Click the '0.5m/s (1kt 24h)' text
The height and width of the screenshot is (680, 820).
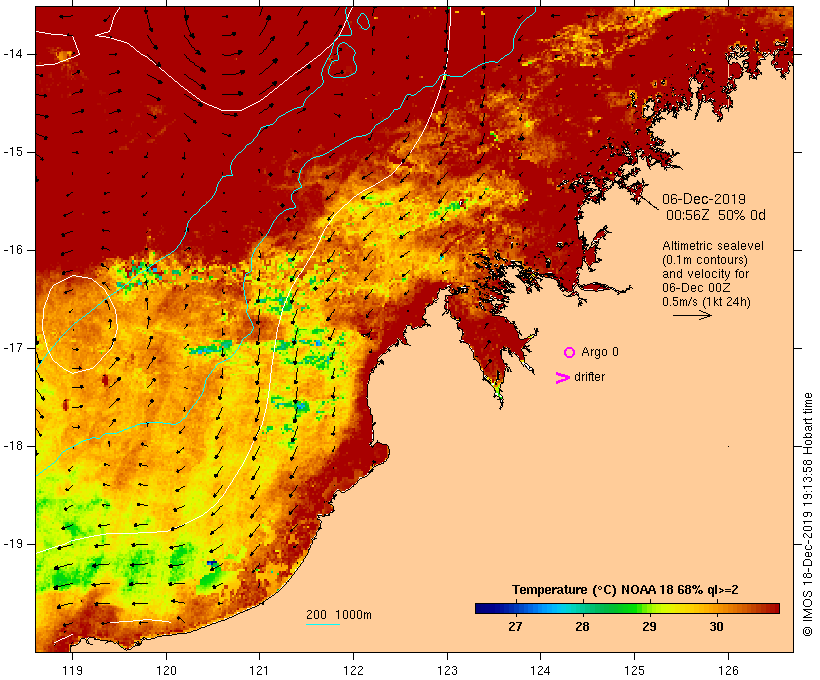click(x=706, y=302)
